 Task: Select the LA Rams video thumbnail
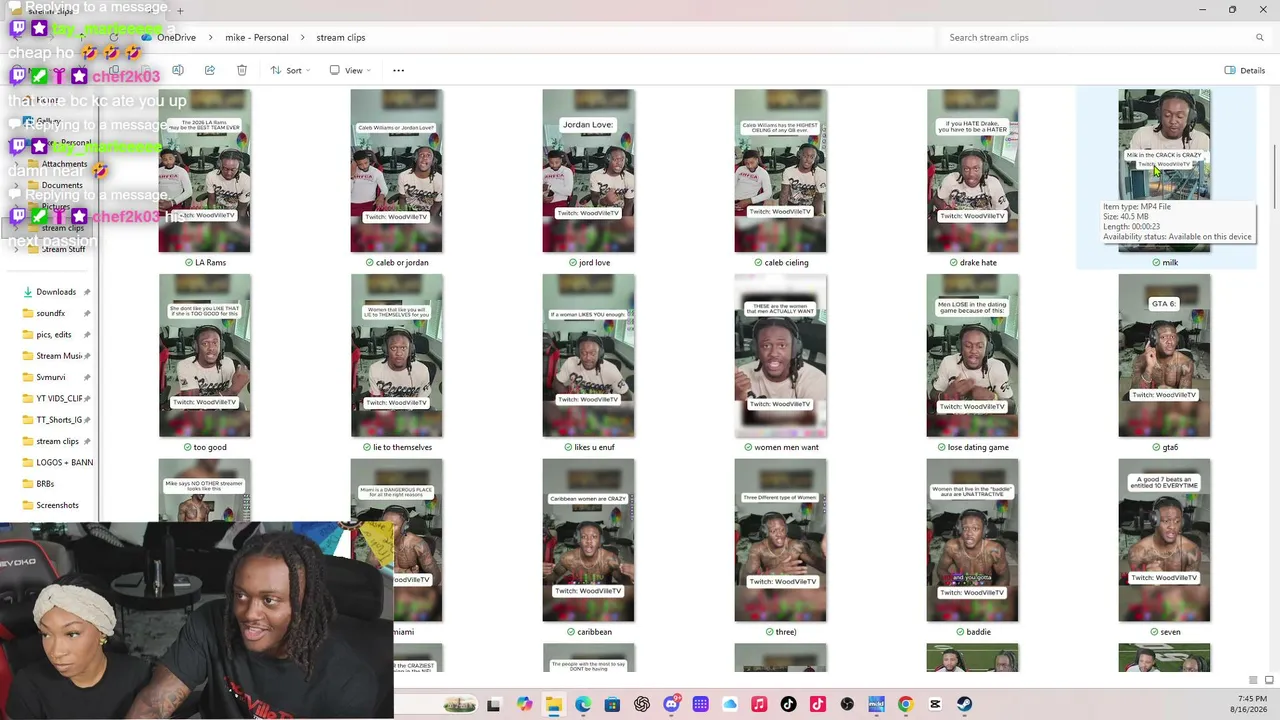click(x=205, y=171)
